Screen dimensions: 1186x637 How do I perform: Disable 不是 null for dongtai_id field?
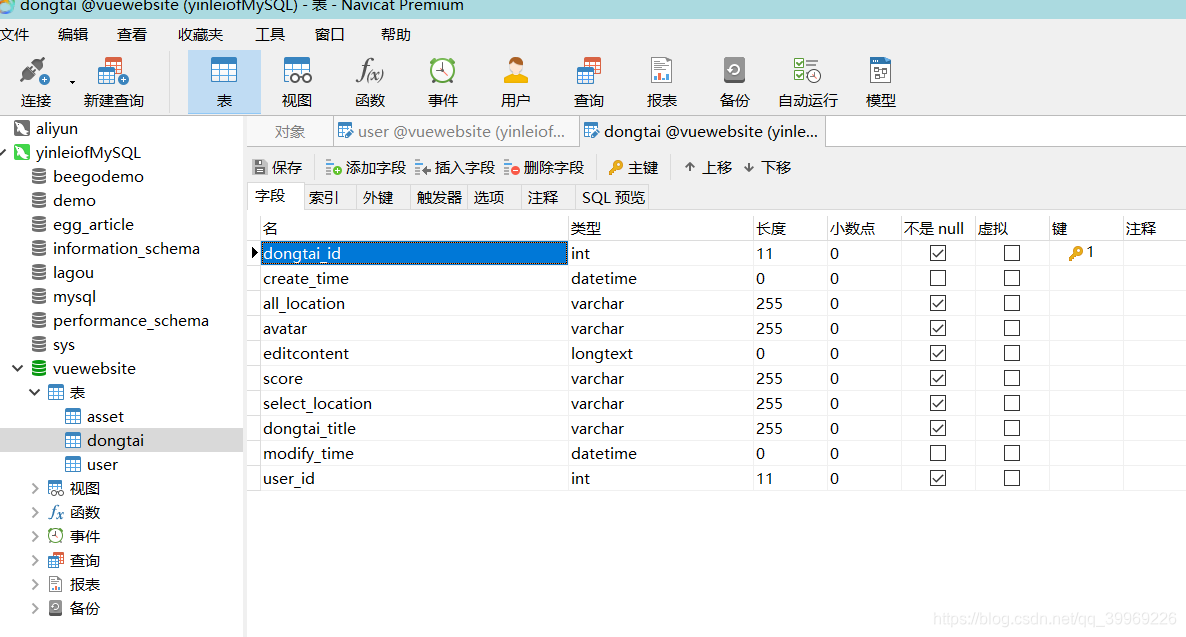(x=937, y=253)
